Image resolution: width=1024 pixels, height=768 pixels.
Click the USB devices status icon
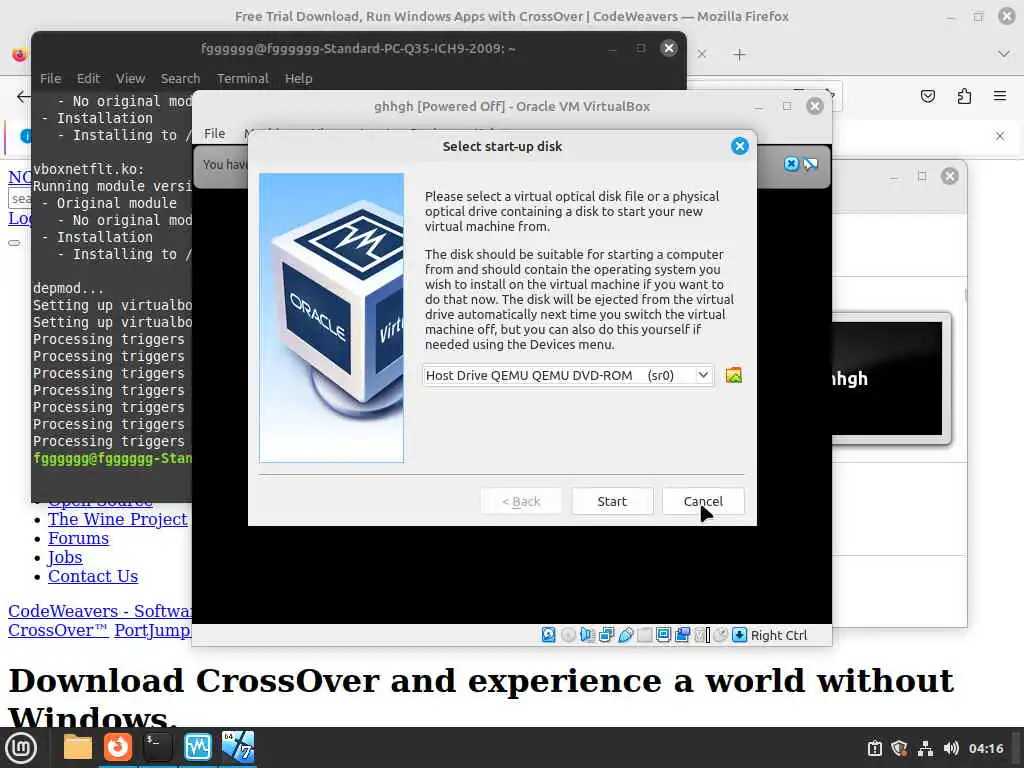pyautogui.click(x=626, y=635)
